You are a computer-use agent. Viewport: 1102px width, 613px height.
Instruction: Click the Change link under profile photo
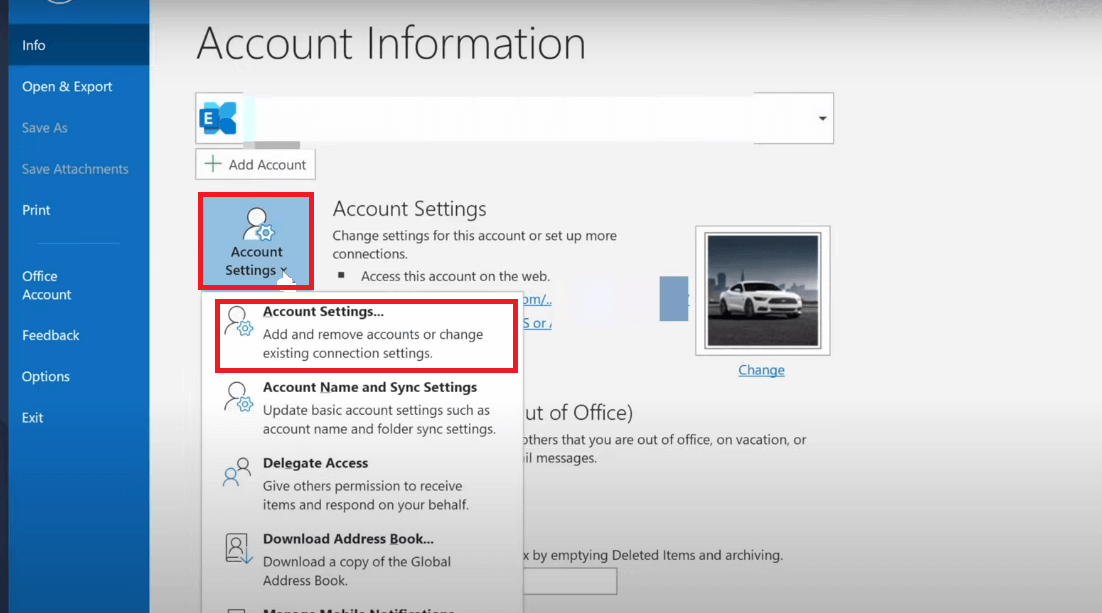click(x=761, y=370)
